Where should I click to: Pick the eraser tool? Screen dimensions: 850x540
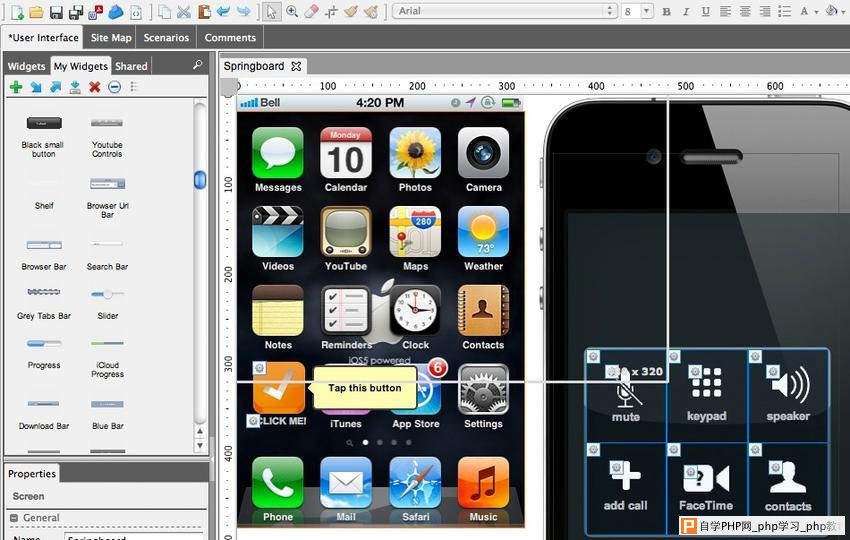pos(312,11)
